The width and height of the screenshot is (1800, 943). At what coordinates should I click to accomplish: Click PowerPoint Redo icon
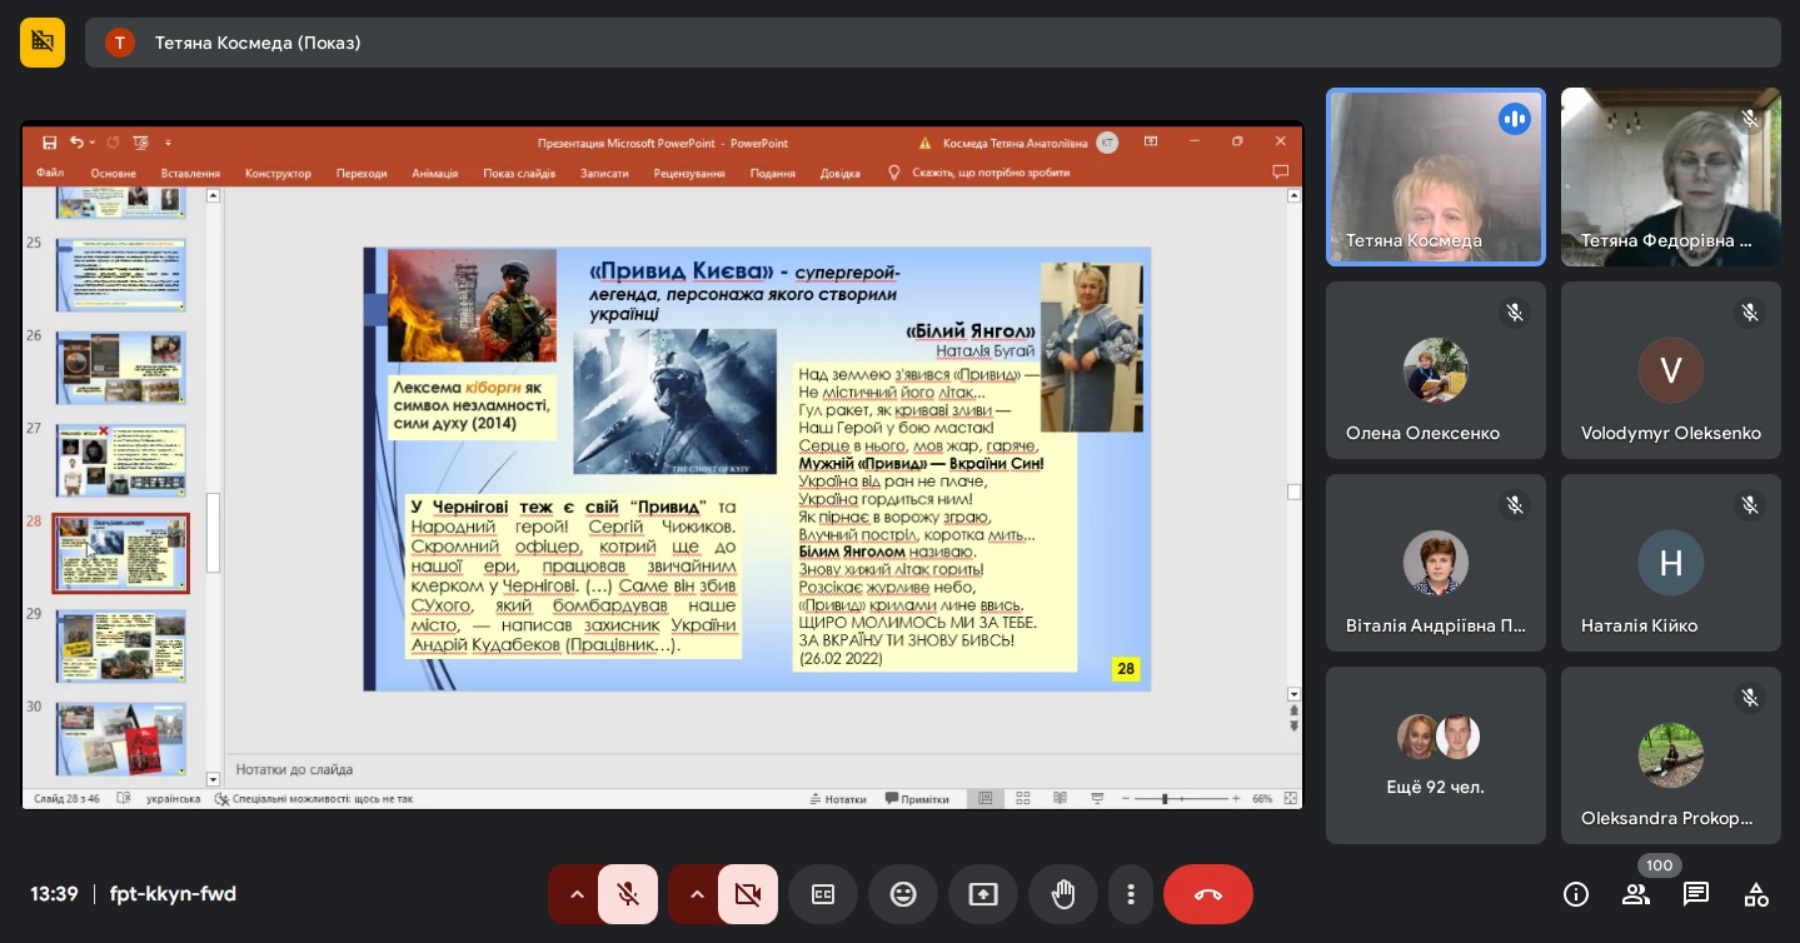coord(113,143)
